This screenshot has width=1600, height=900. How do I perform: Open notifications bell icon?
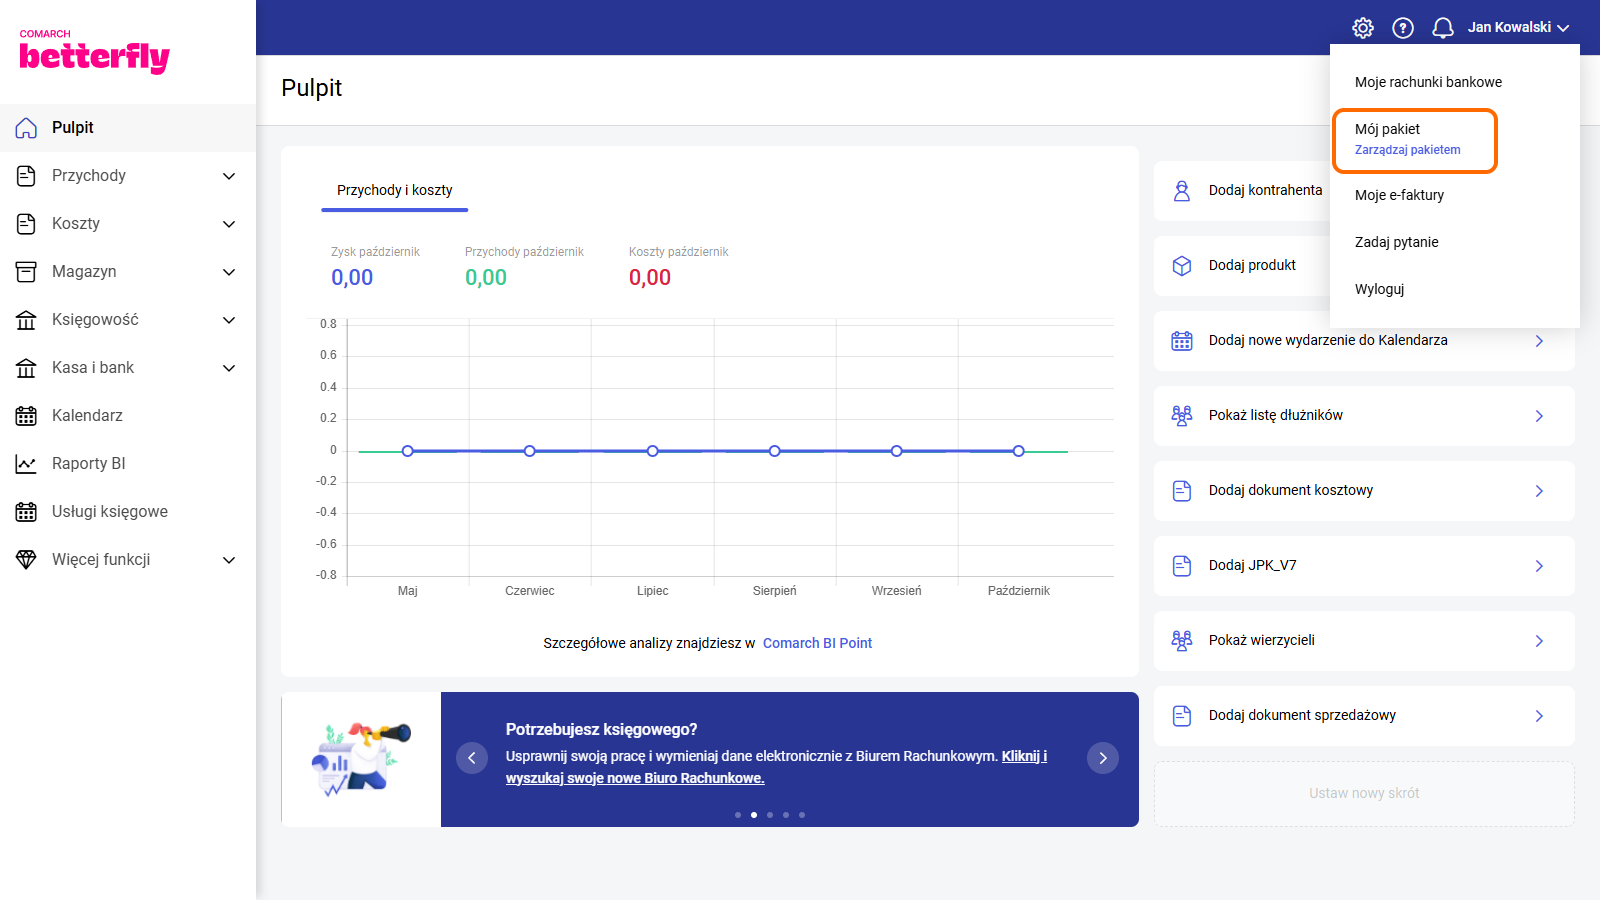click(x=1442, y=28)
